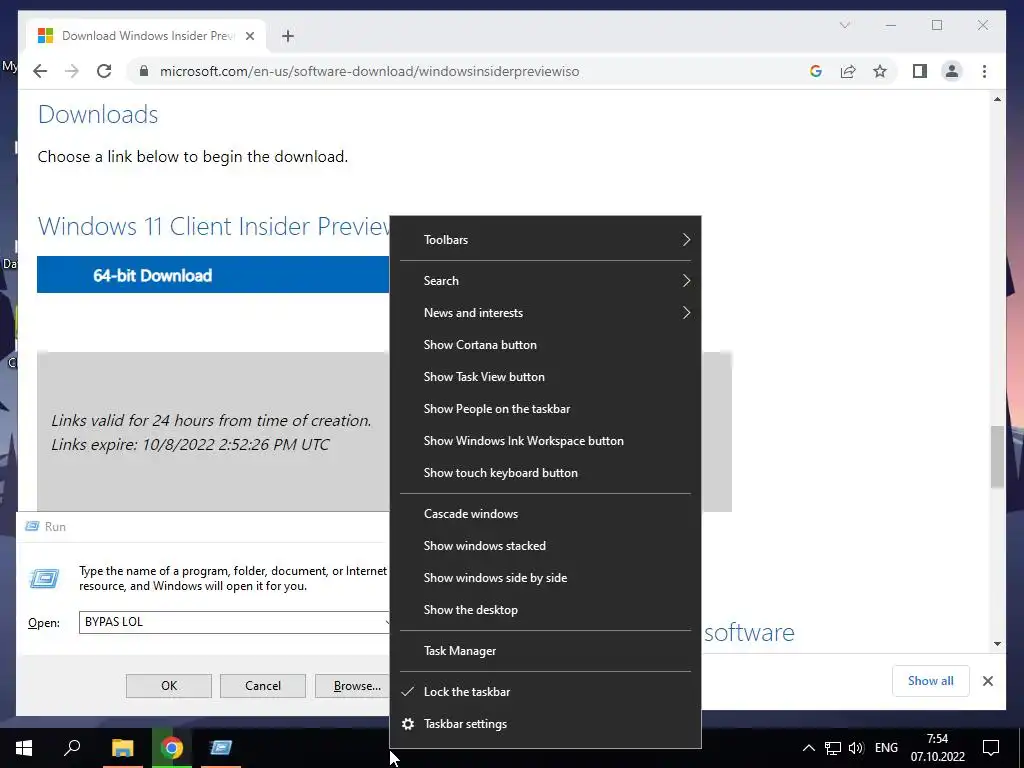Image resolution: width=1024 pixels, height=768 pixels.
Task: Click Show all in the downloads bar
Action: tap(931, 681)
